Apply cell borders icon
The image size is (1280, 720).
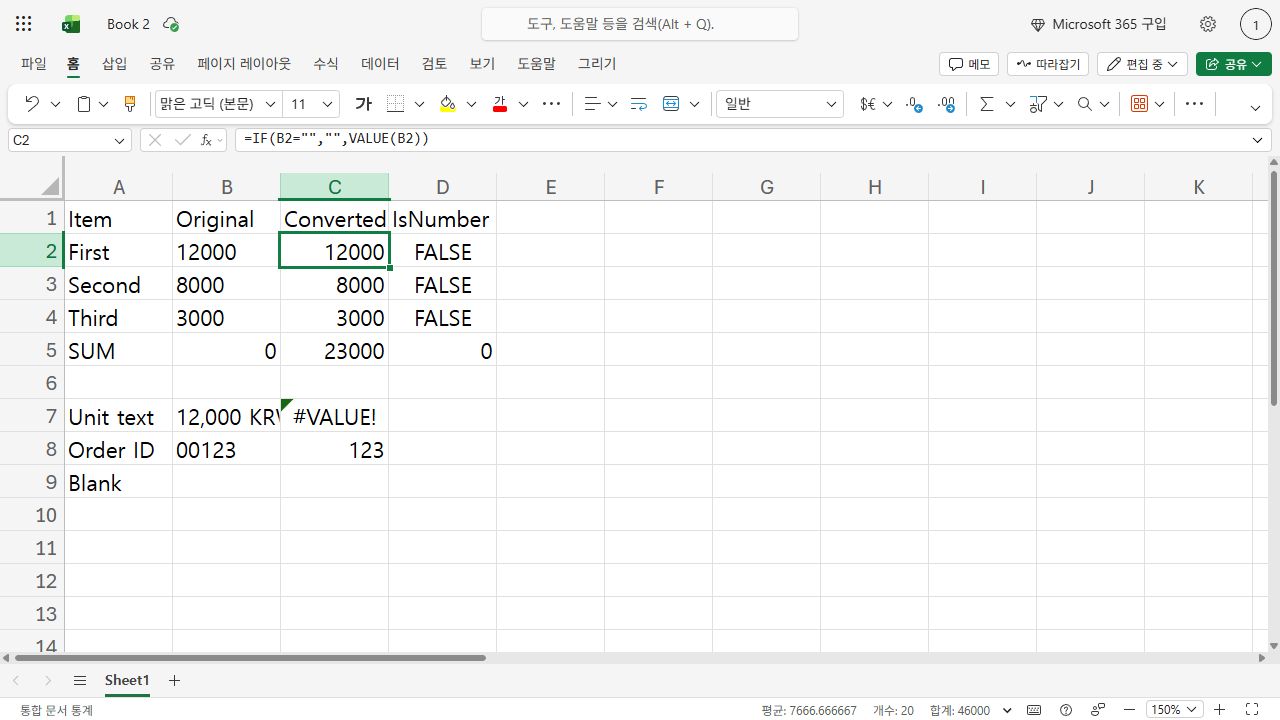(x=396, y=104)
